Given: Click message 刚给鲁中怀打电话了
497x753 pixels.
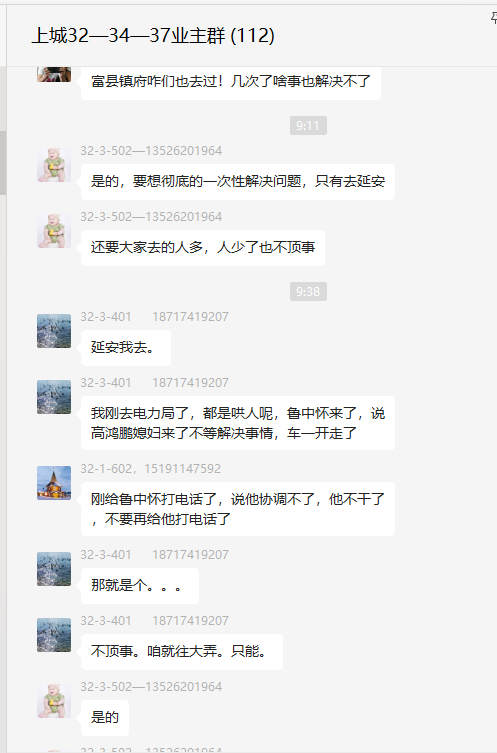Looking at the screenshot, I should 238,509.
